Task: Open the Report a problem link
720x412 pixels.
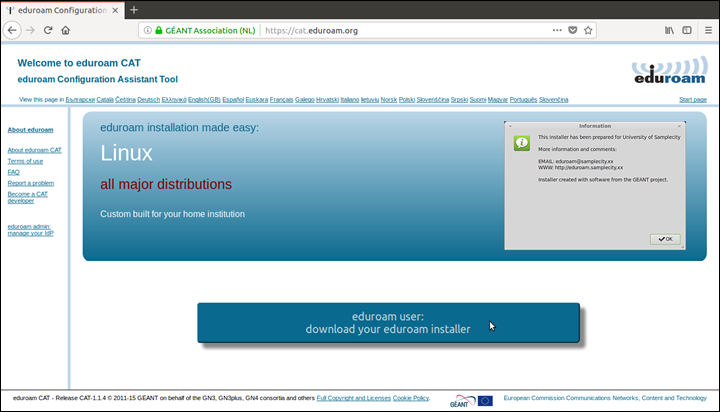Action: coord(31,183)
